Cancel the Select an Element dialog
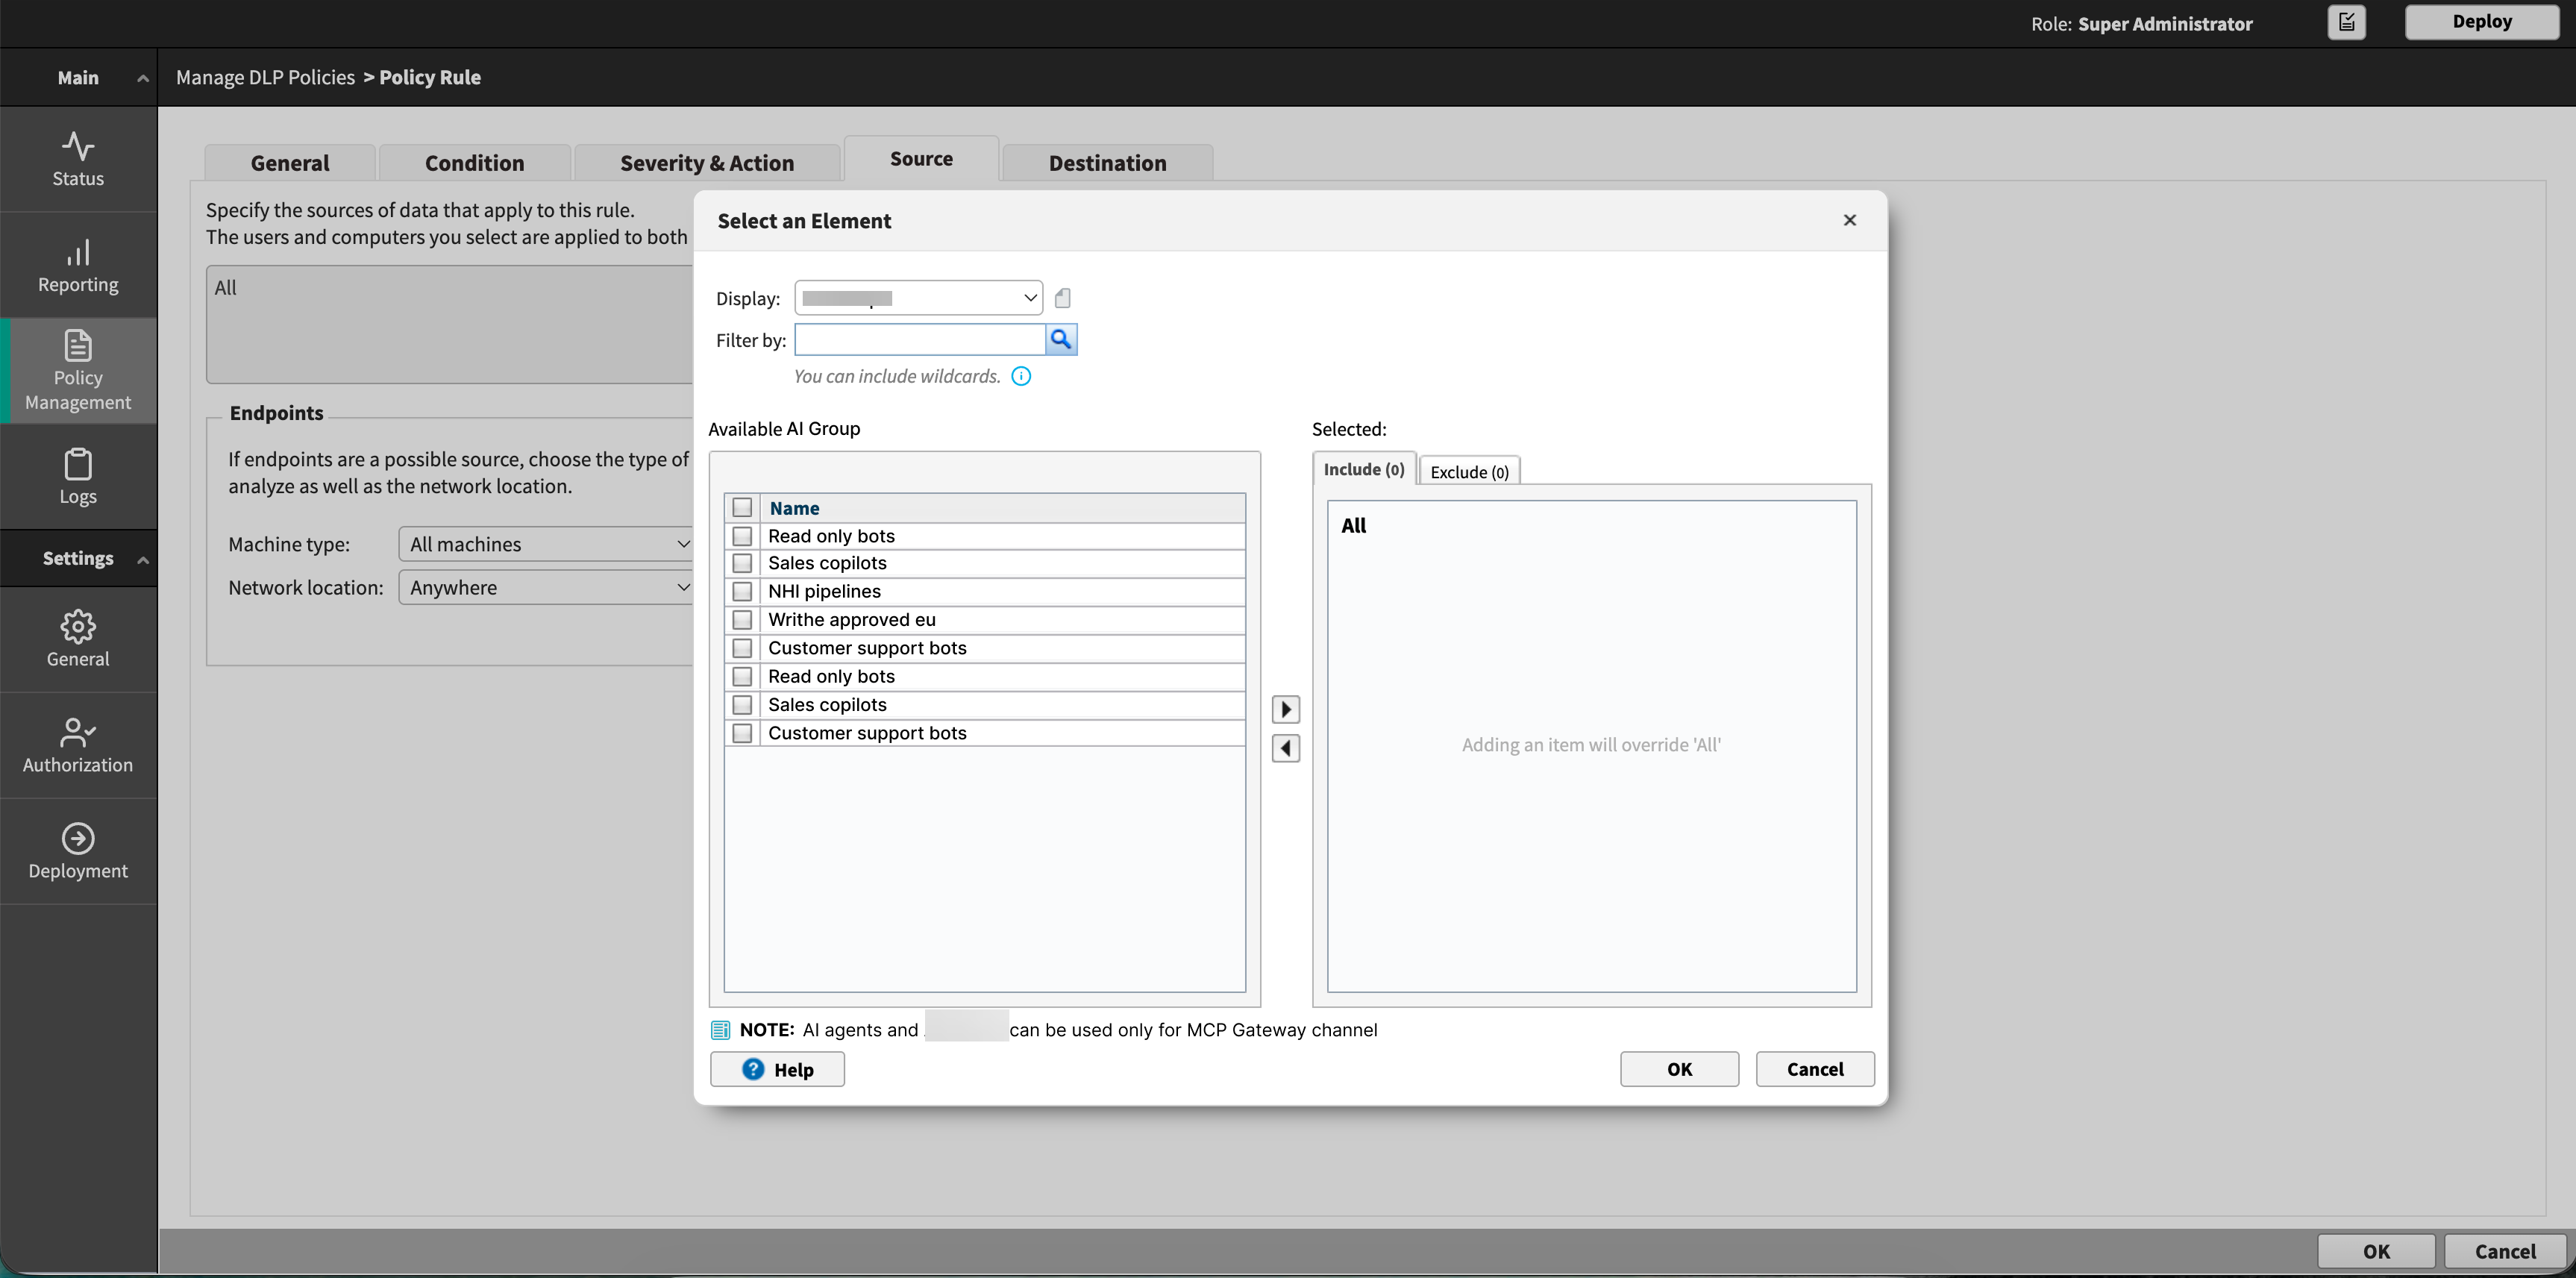2576x1278 pixels. click(1815, 1069)
